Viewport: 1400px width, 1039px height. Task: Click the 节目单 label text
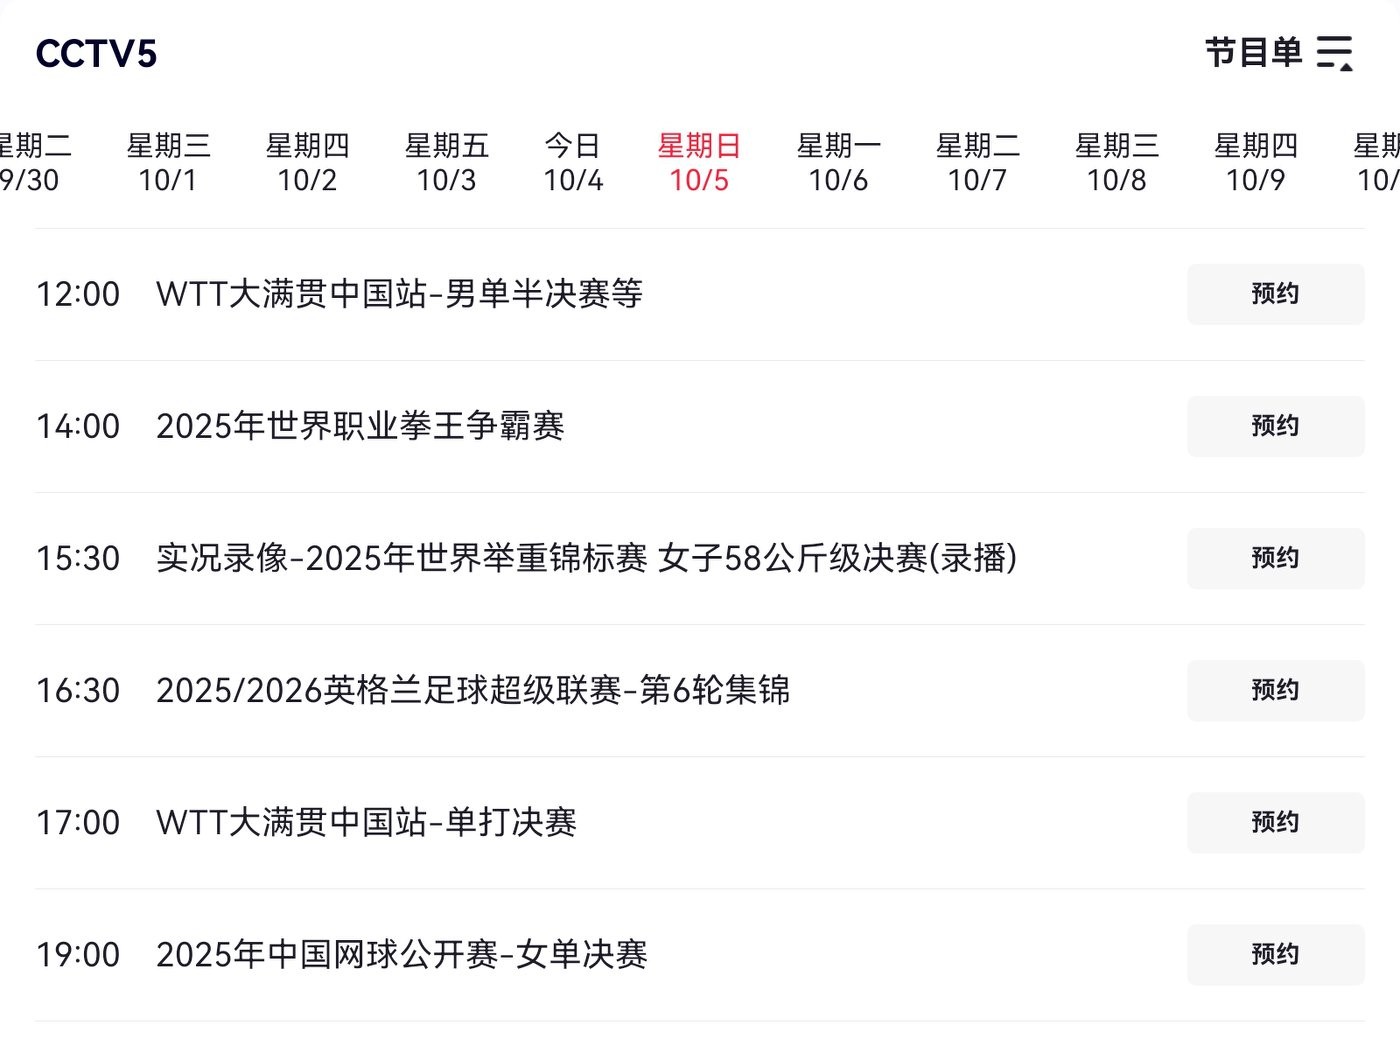[1253, 53]
